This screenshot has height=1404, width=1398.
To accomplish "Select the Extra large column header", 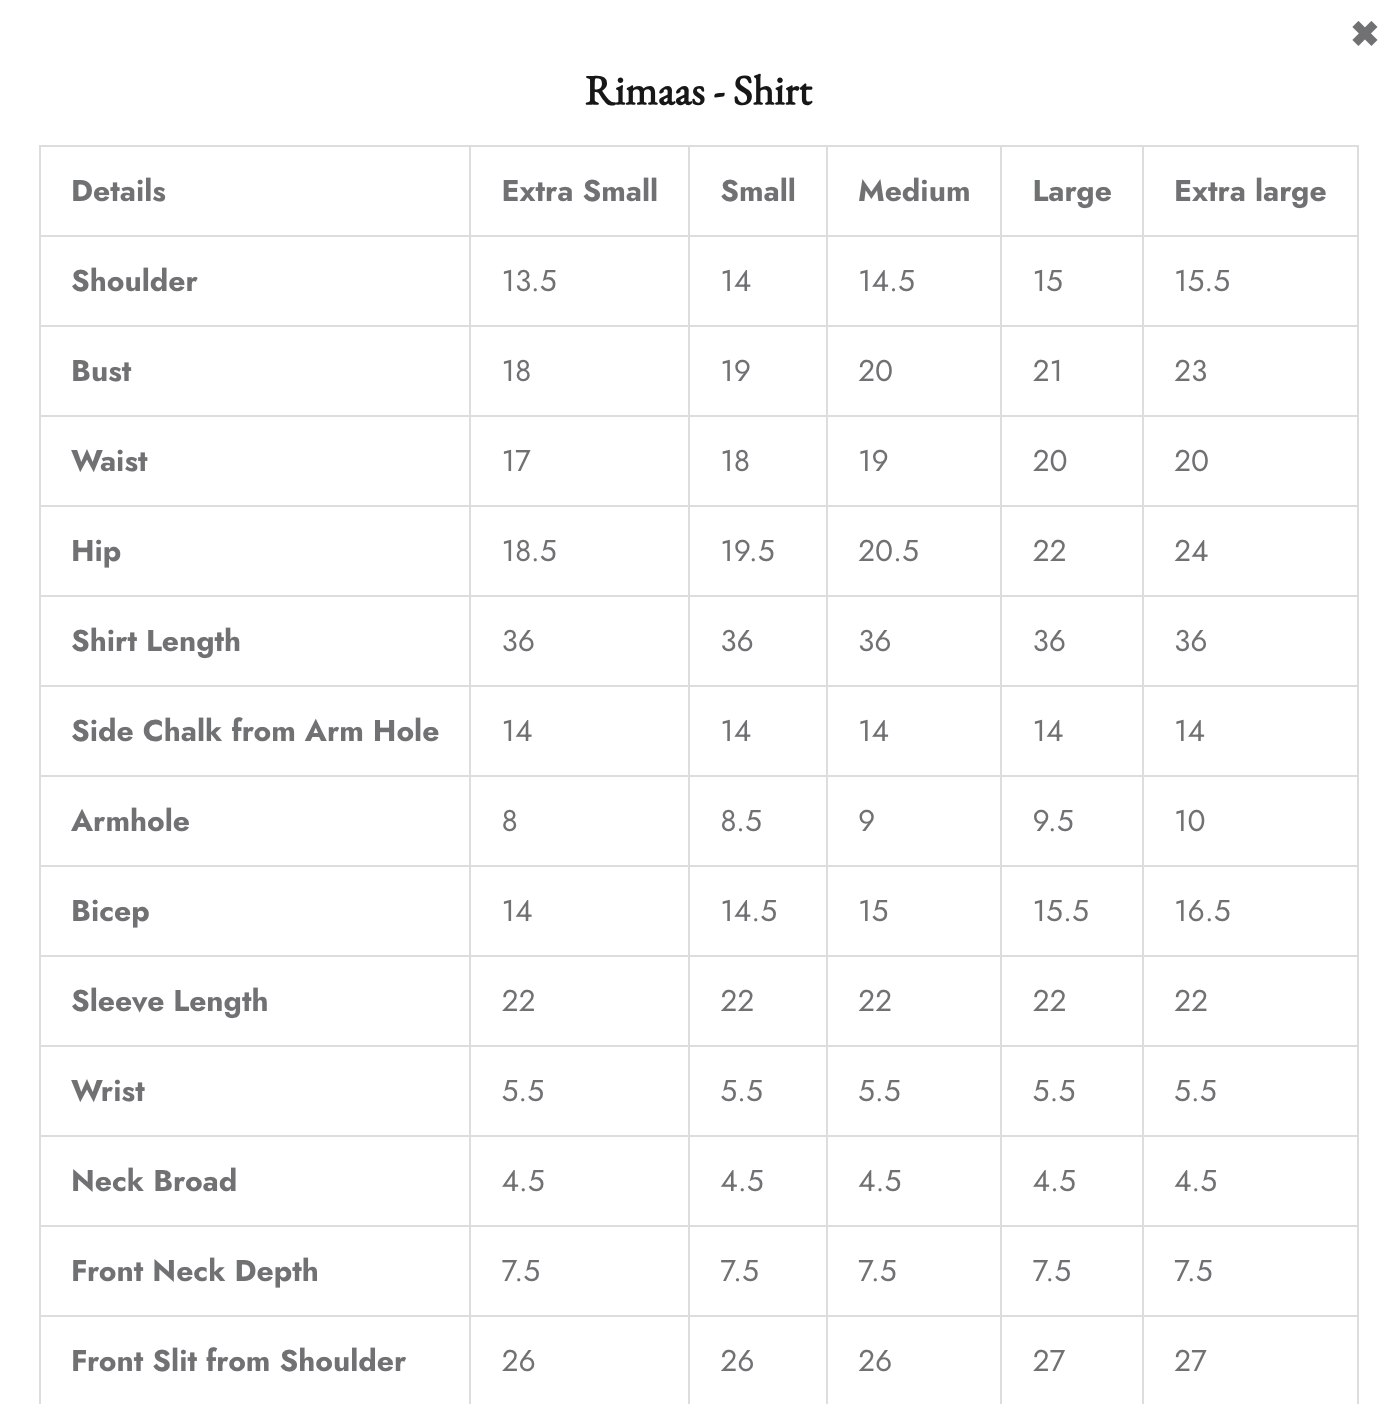I will [1249, 191].
